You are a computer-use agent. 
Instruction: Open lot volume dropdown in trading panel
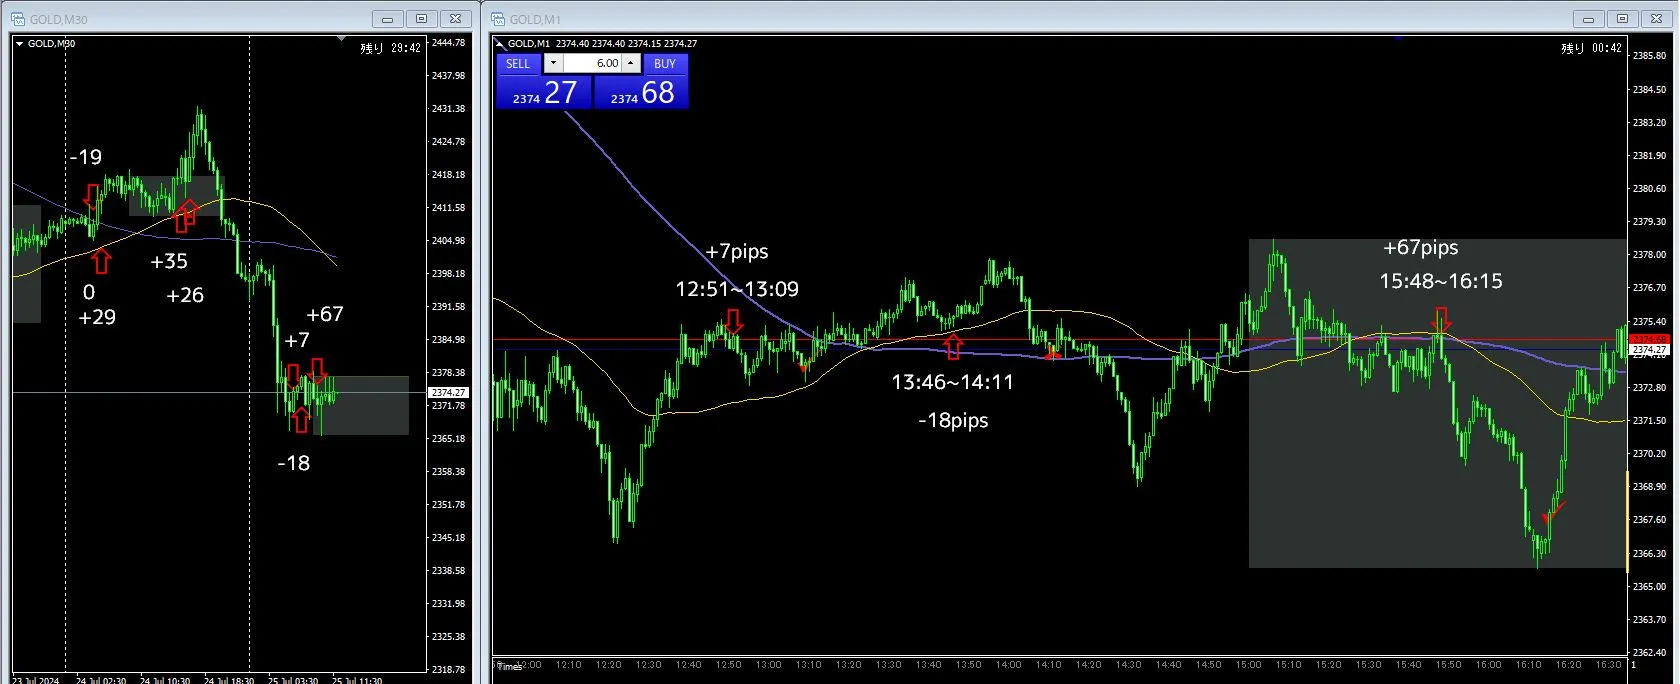click(x=553, y=63)
